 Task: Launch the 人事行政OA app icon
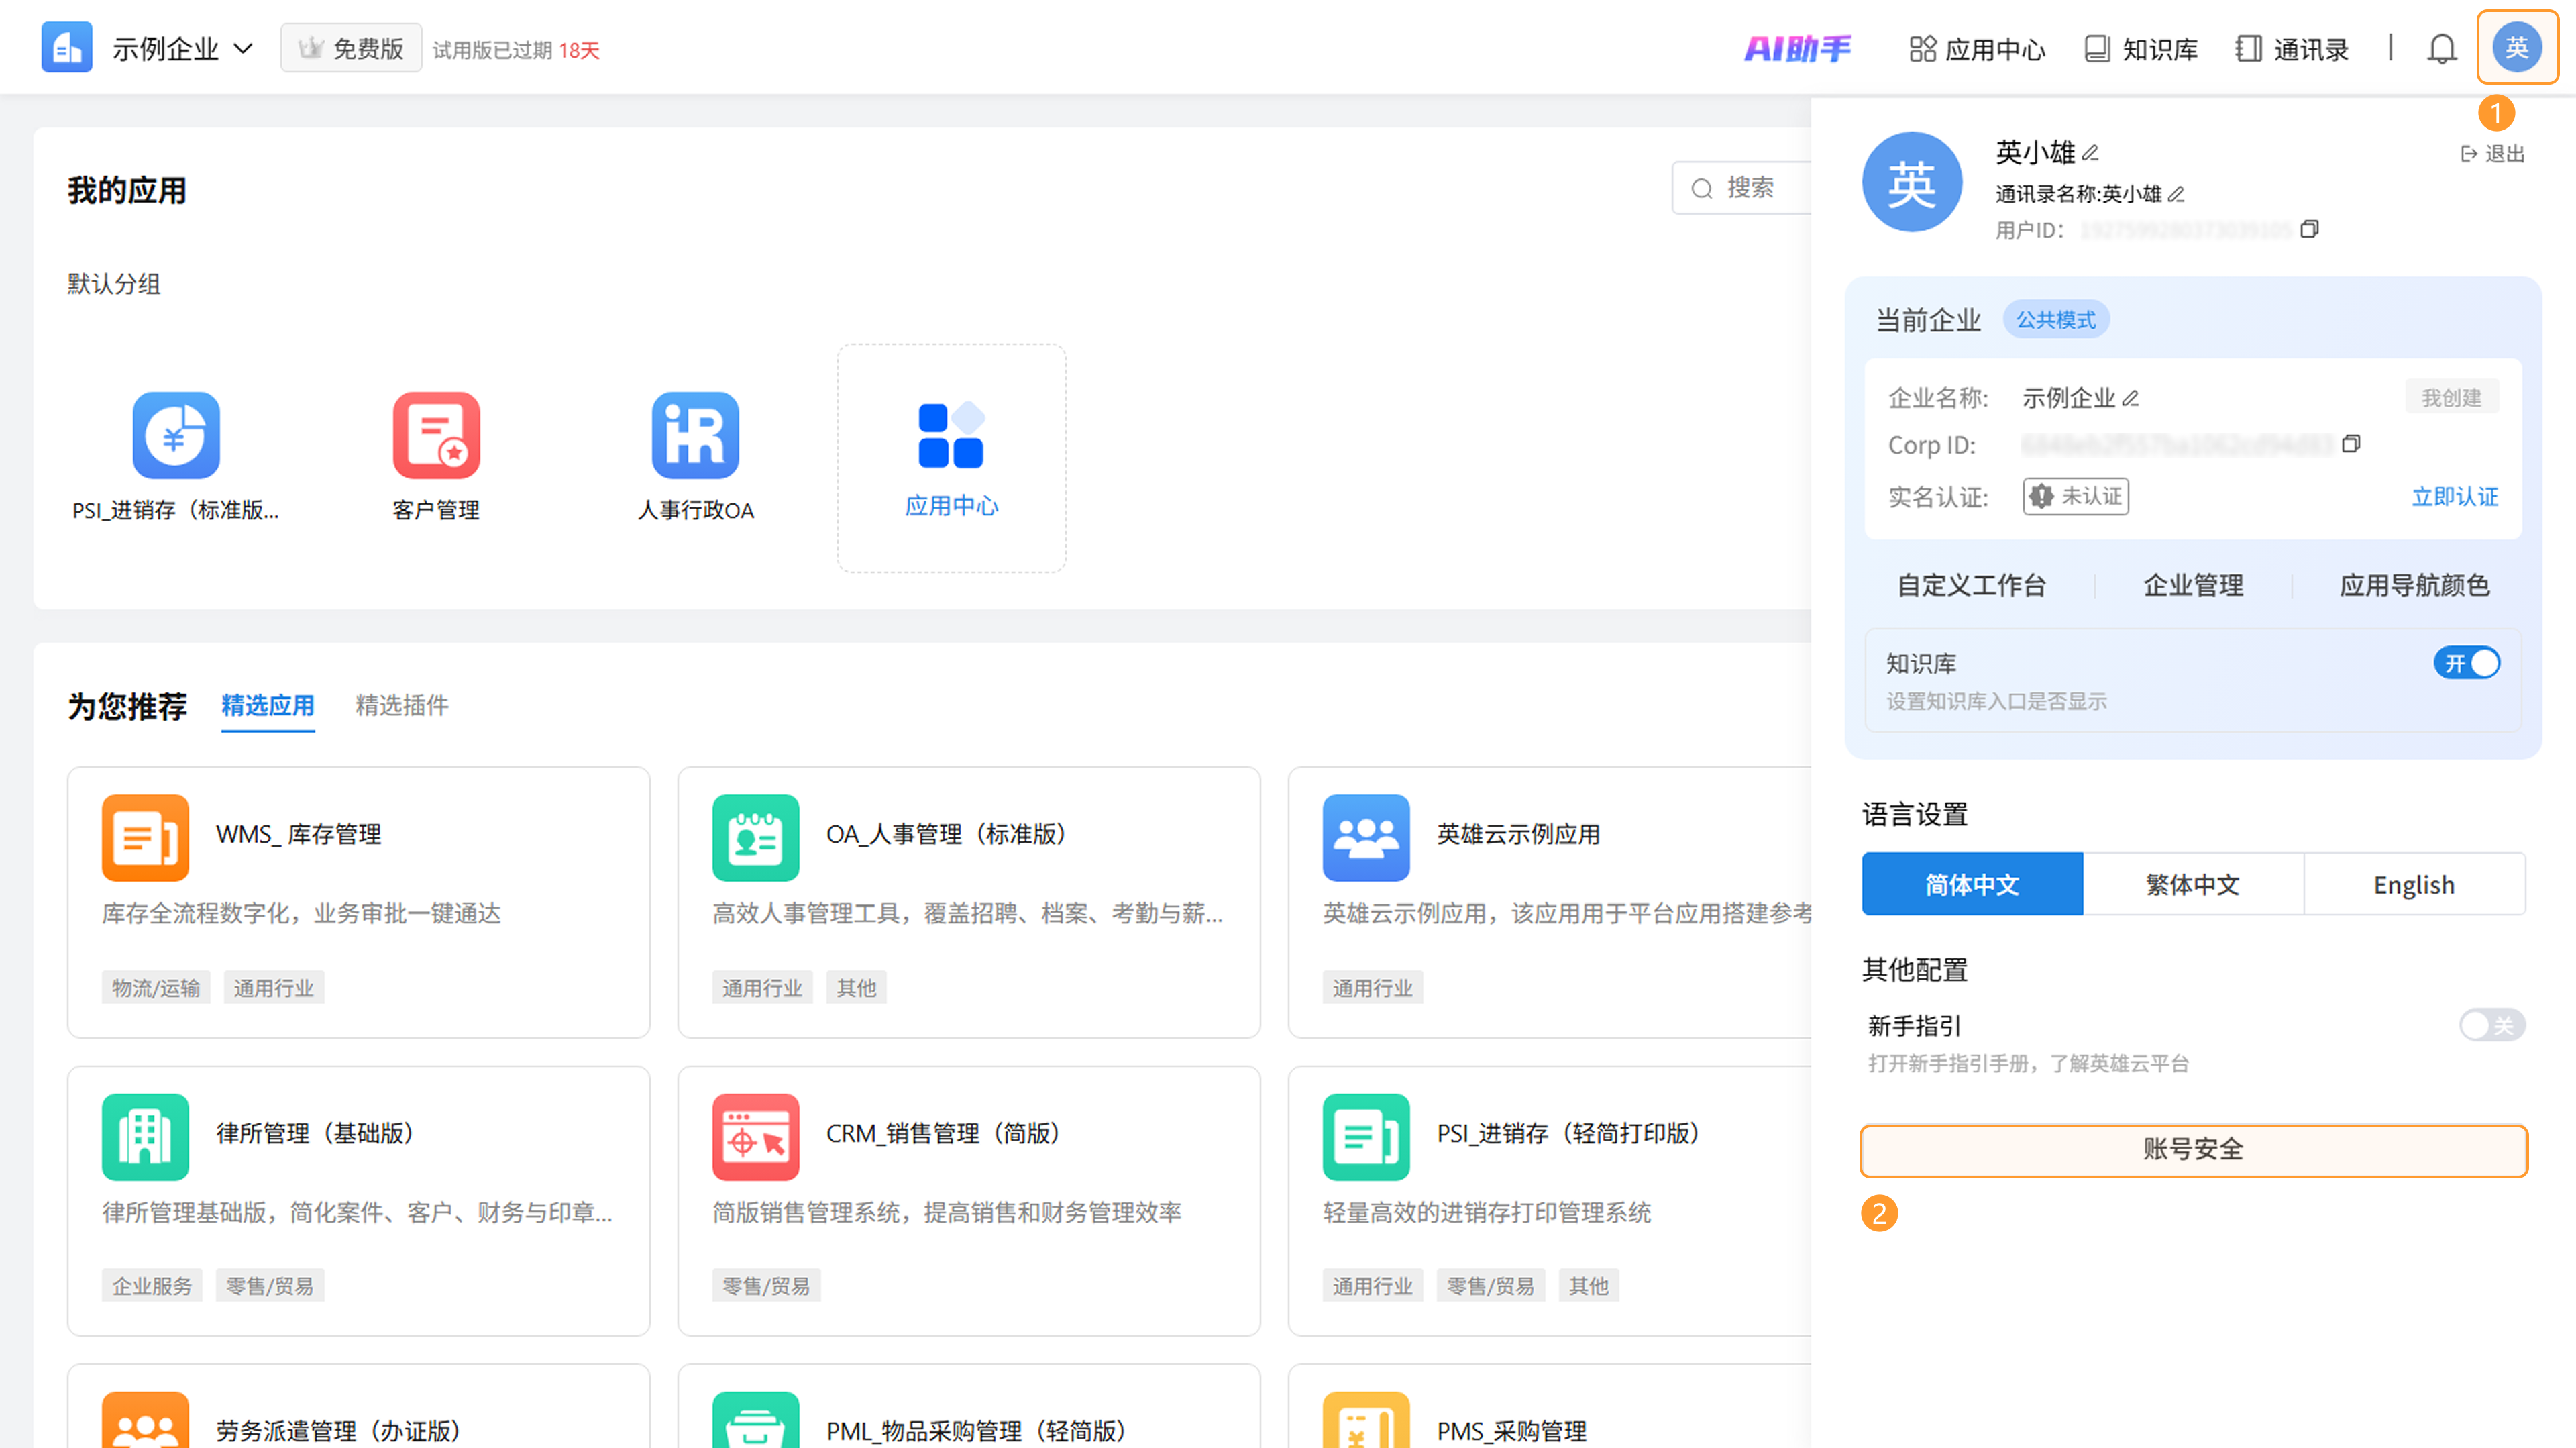pyautogui.click(x=695, y=436)
